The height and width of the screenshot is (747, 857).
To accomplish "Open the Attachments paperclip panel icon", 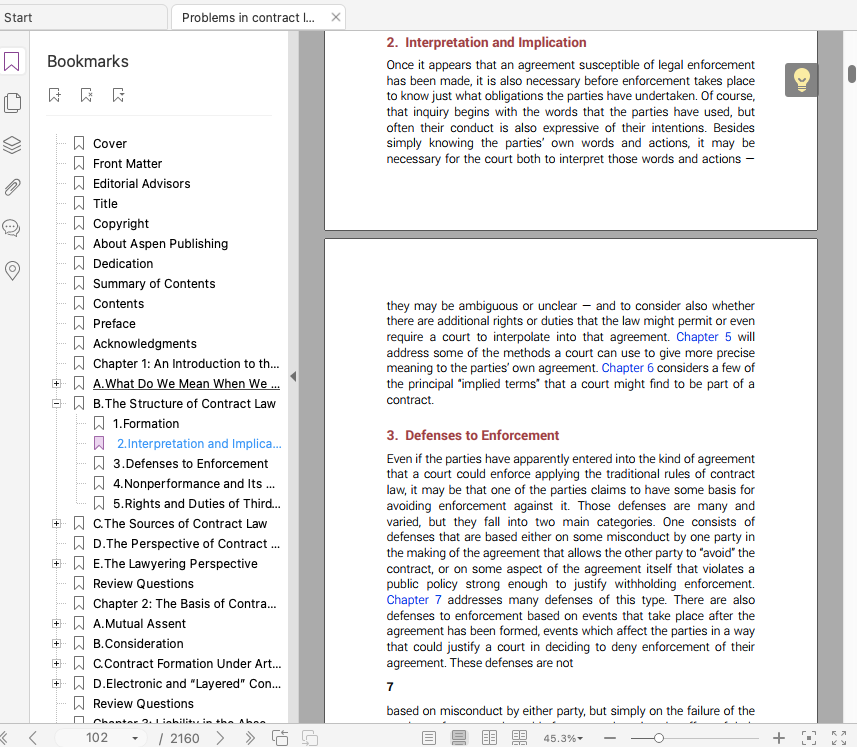I will (x=12, y=187).
